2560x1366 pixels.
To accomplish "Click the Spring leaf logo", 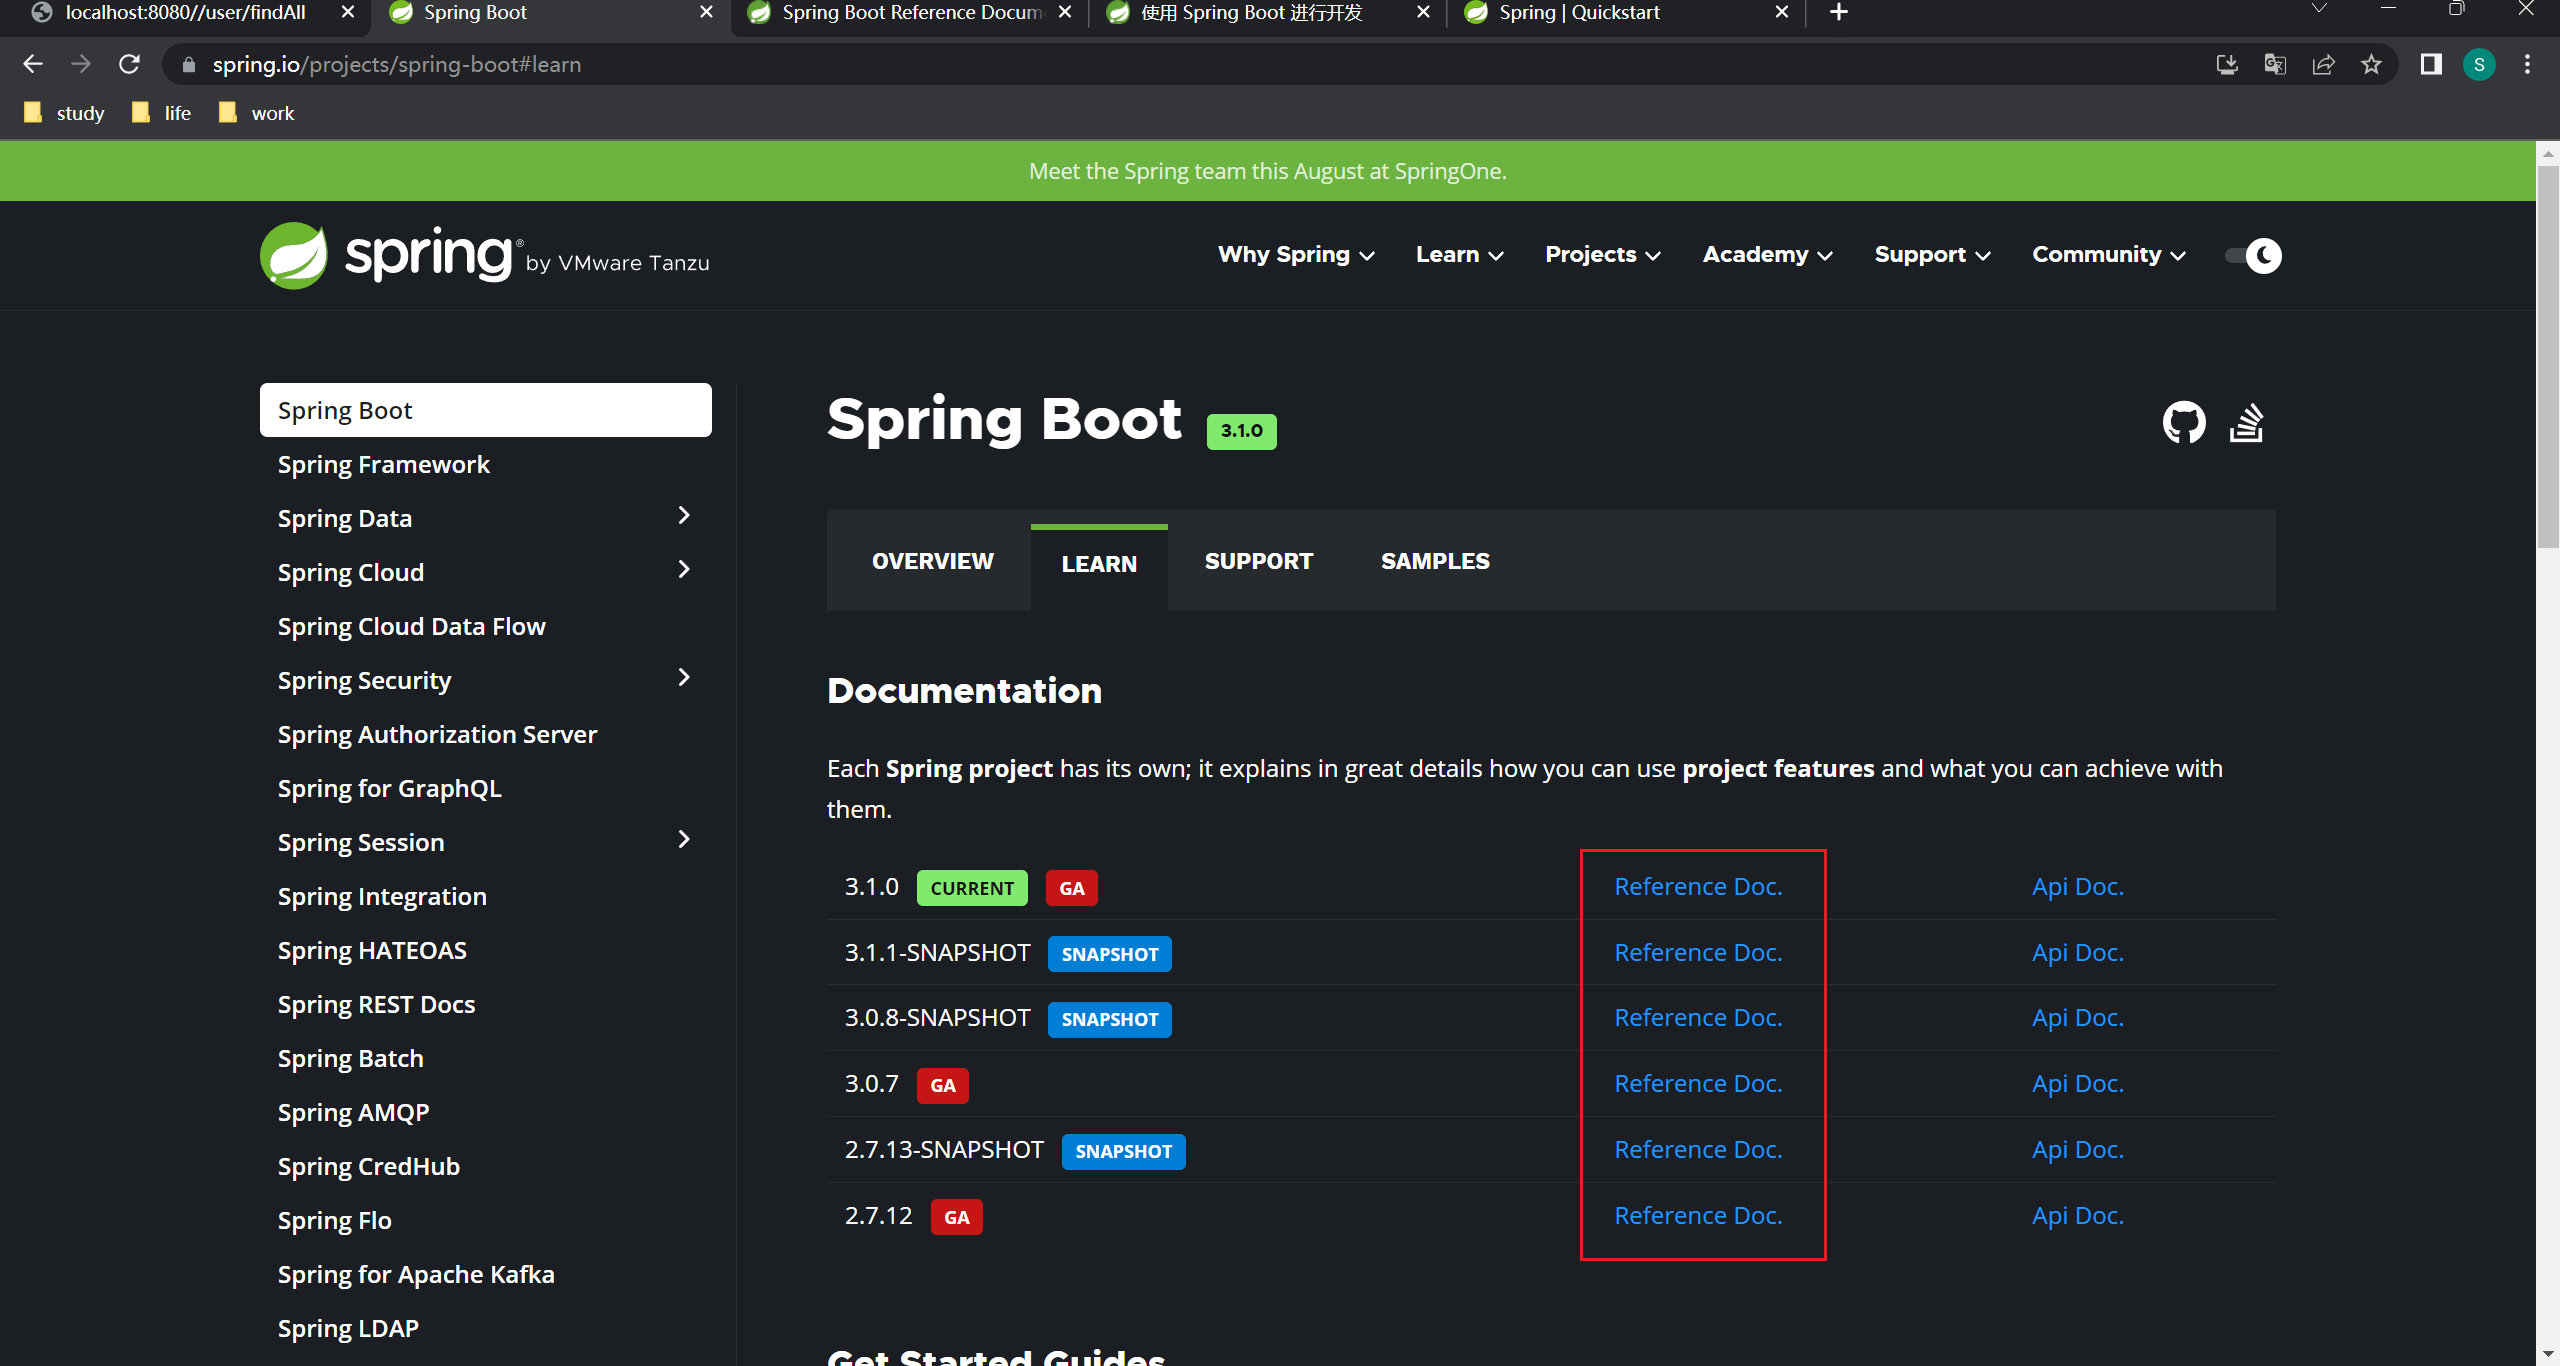I will point(294,256).
